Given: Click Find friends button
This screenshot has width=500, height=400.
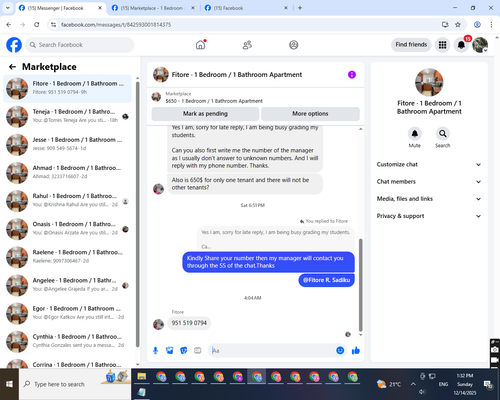Looking at the screenshot, I should 411,45.
